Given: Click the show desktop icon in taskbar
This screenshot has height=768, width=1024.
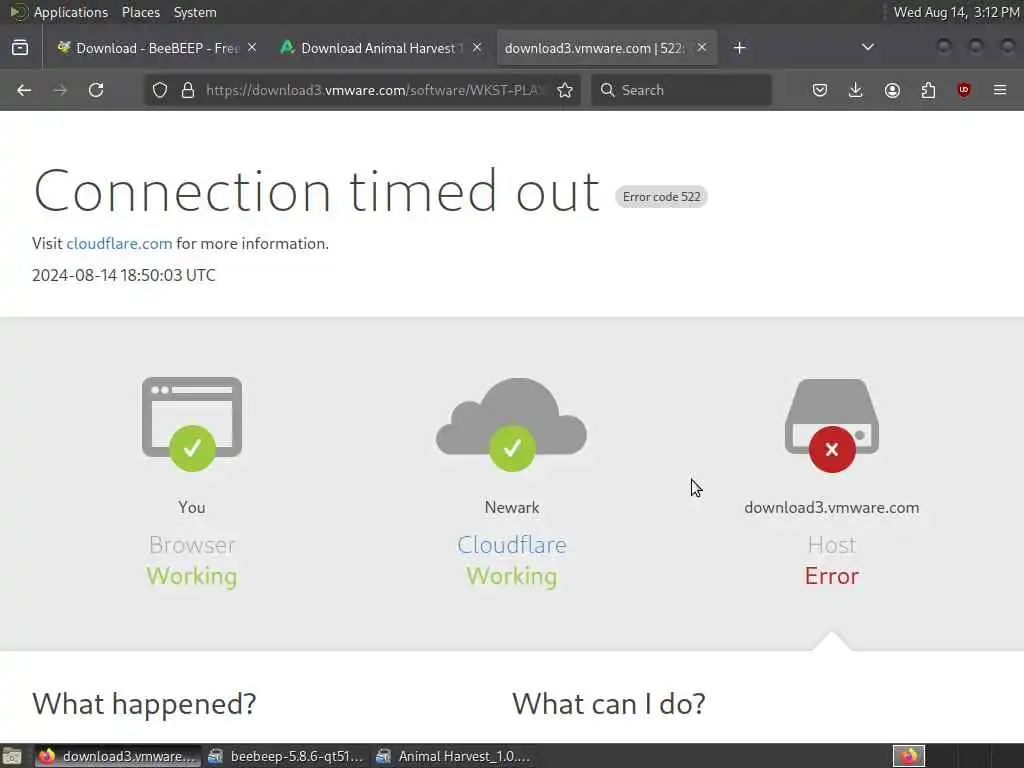Looking at the screenshot, I should point(12,756).
